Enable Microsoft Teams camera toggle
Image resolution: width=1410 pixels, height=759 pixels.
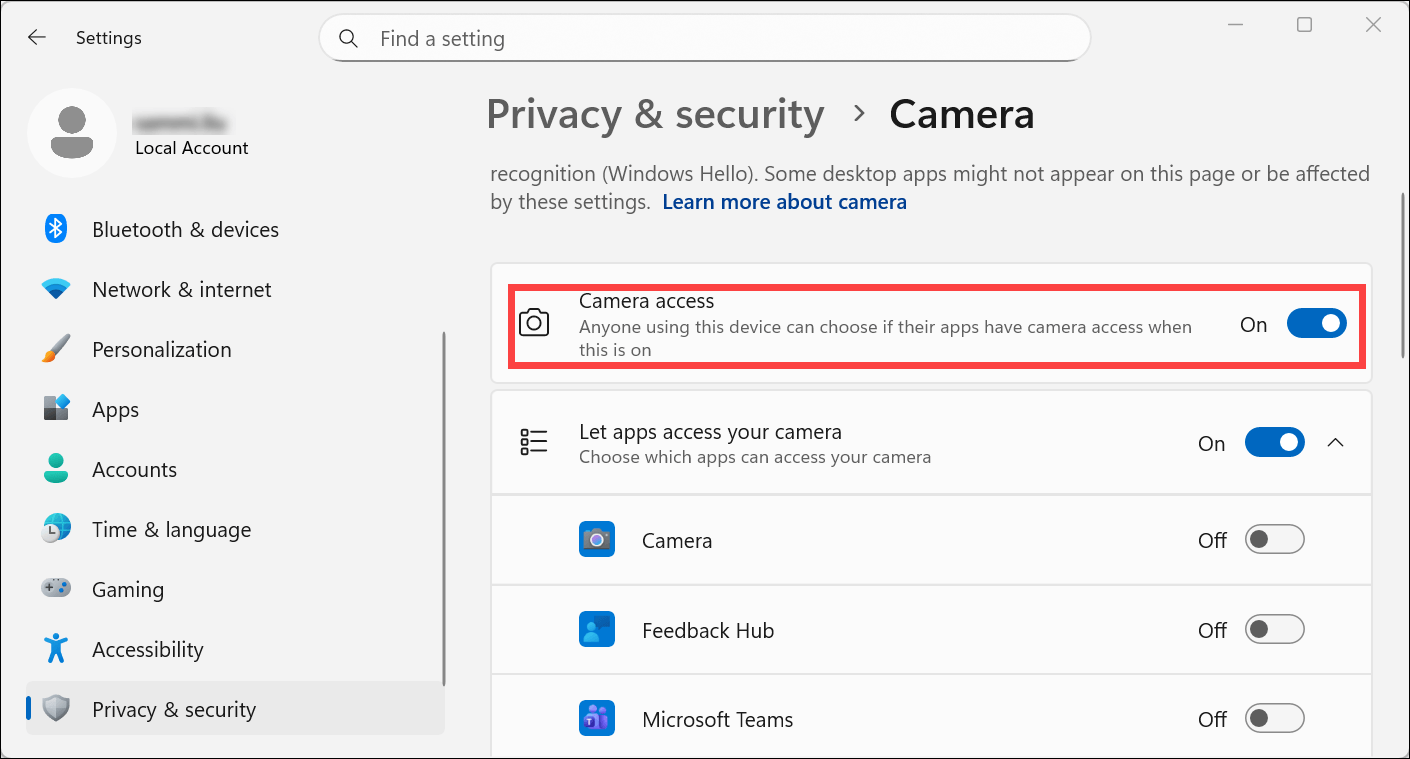(x=1274, y=718)
